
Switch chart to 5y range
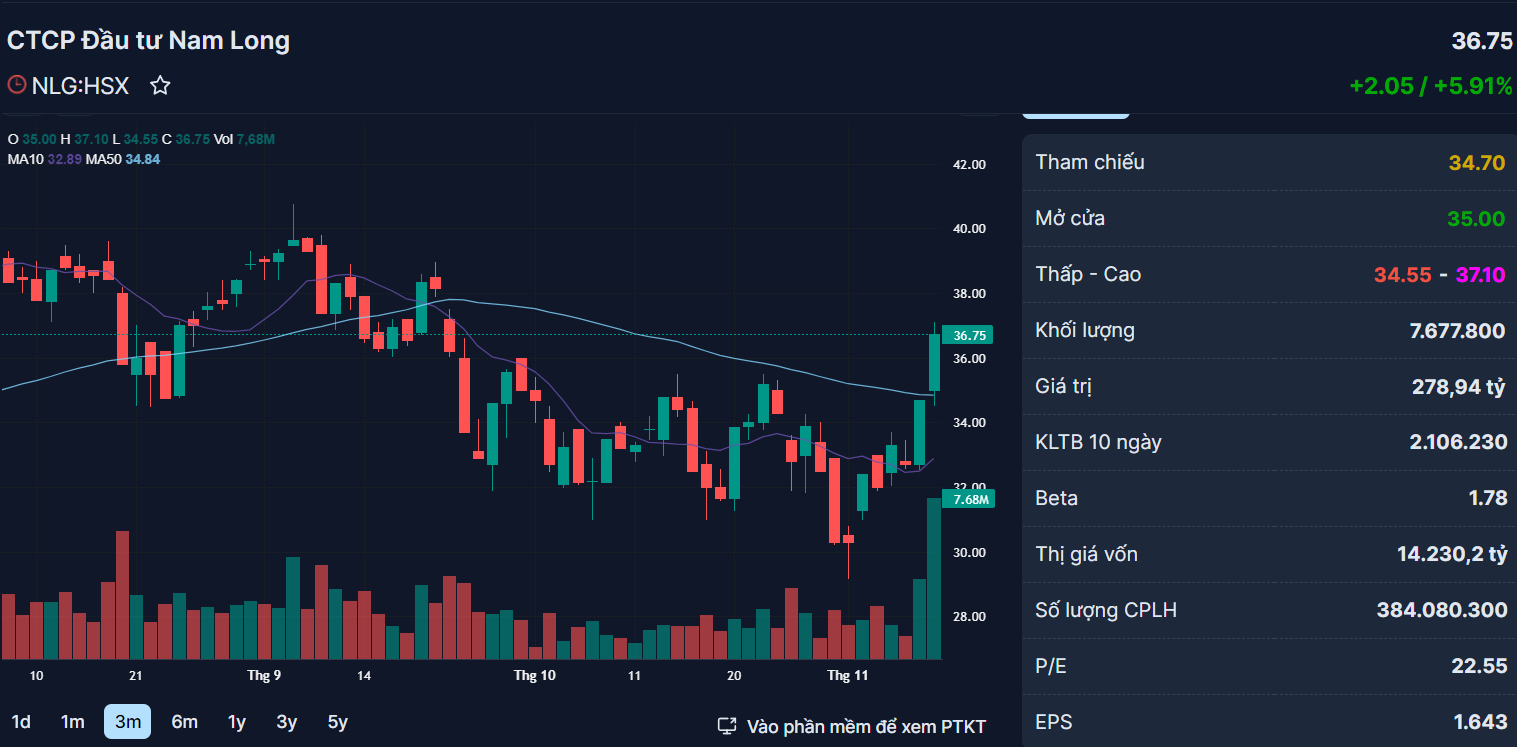click(x=338, y=722)
